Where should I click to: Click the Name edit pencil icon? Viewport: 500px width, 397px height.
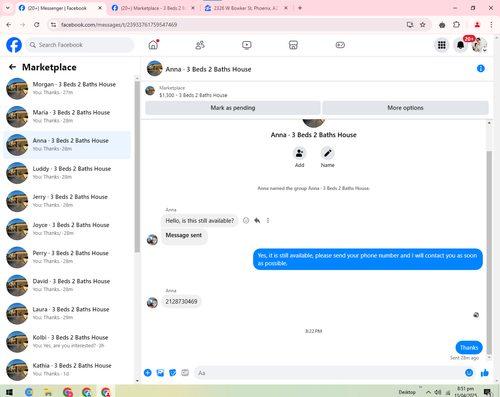click(x=328, y=153)
